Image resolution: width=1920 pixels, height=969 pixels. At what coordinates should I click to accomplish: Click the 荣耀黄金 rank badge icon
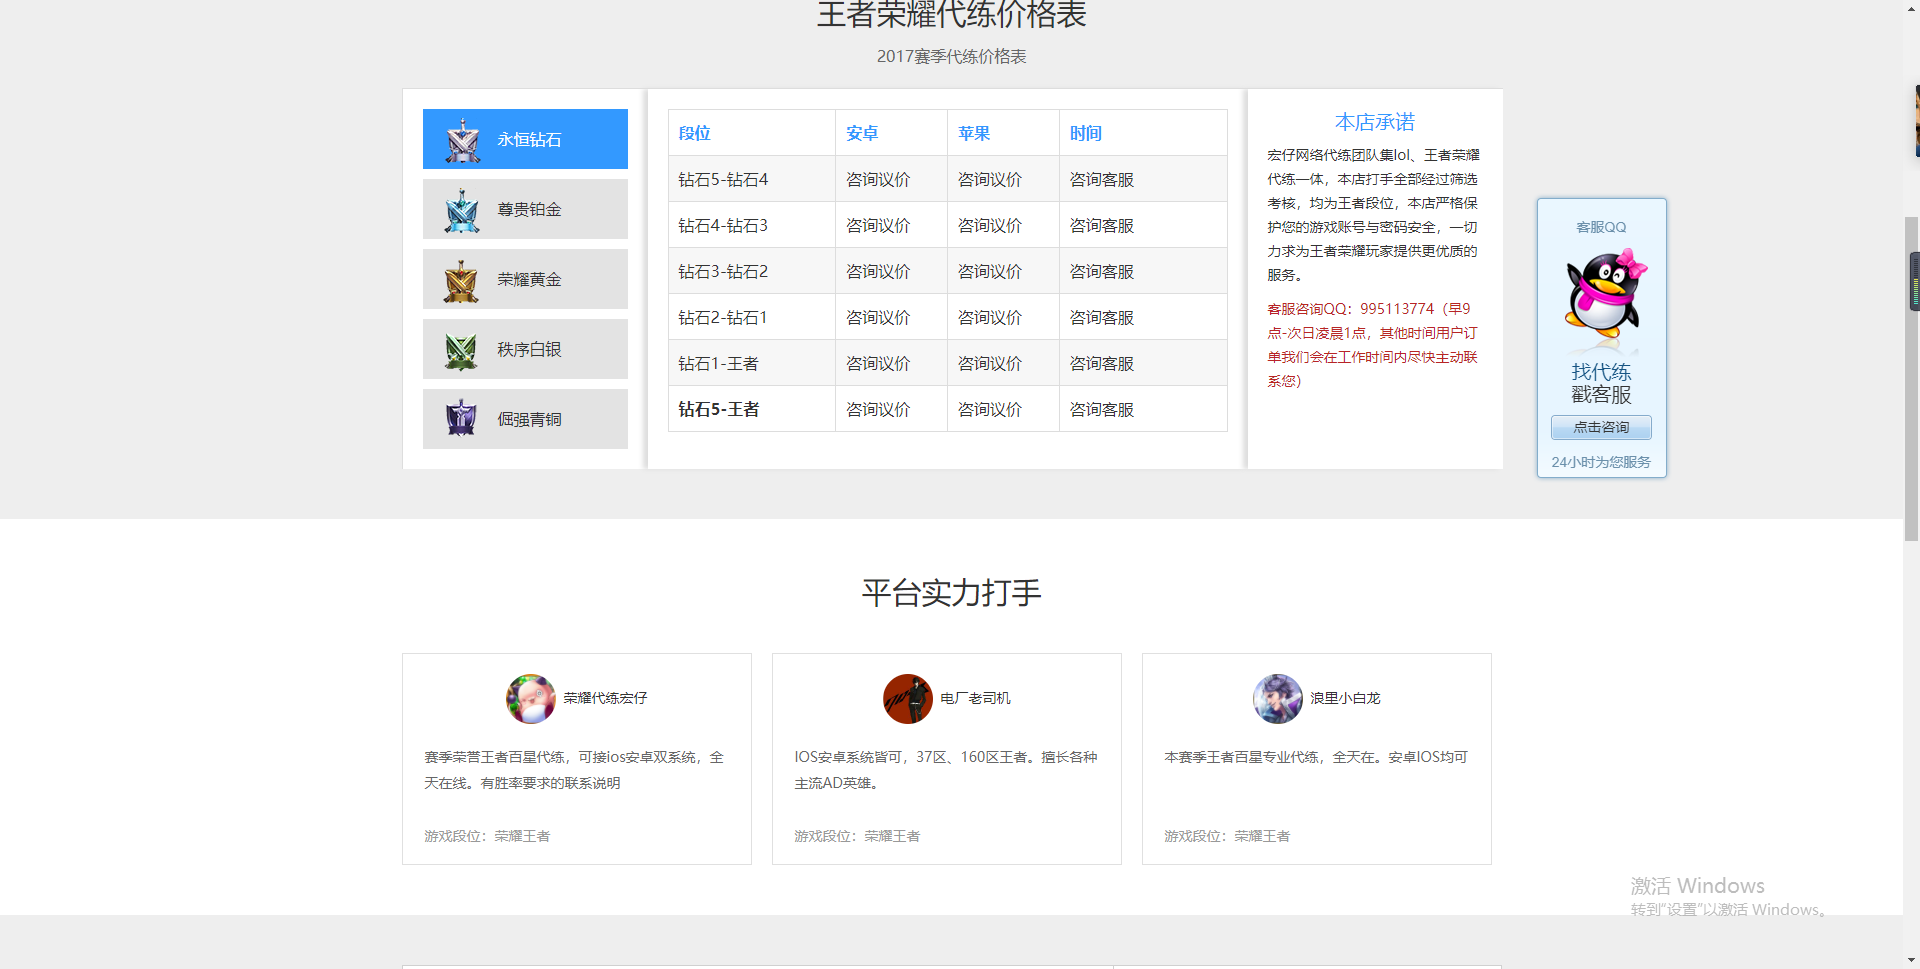click(461, 280)
